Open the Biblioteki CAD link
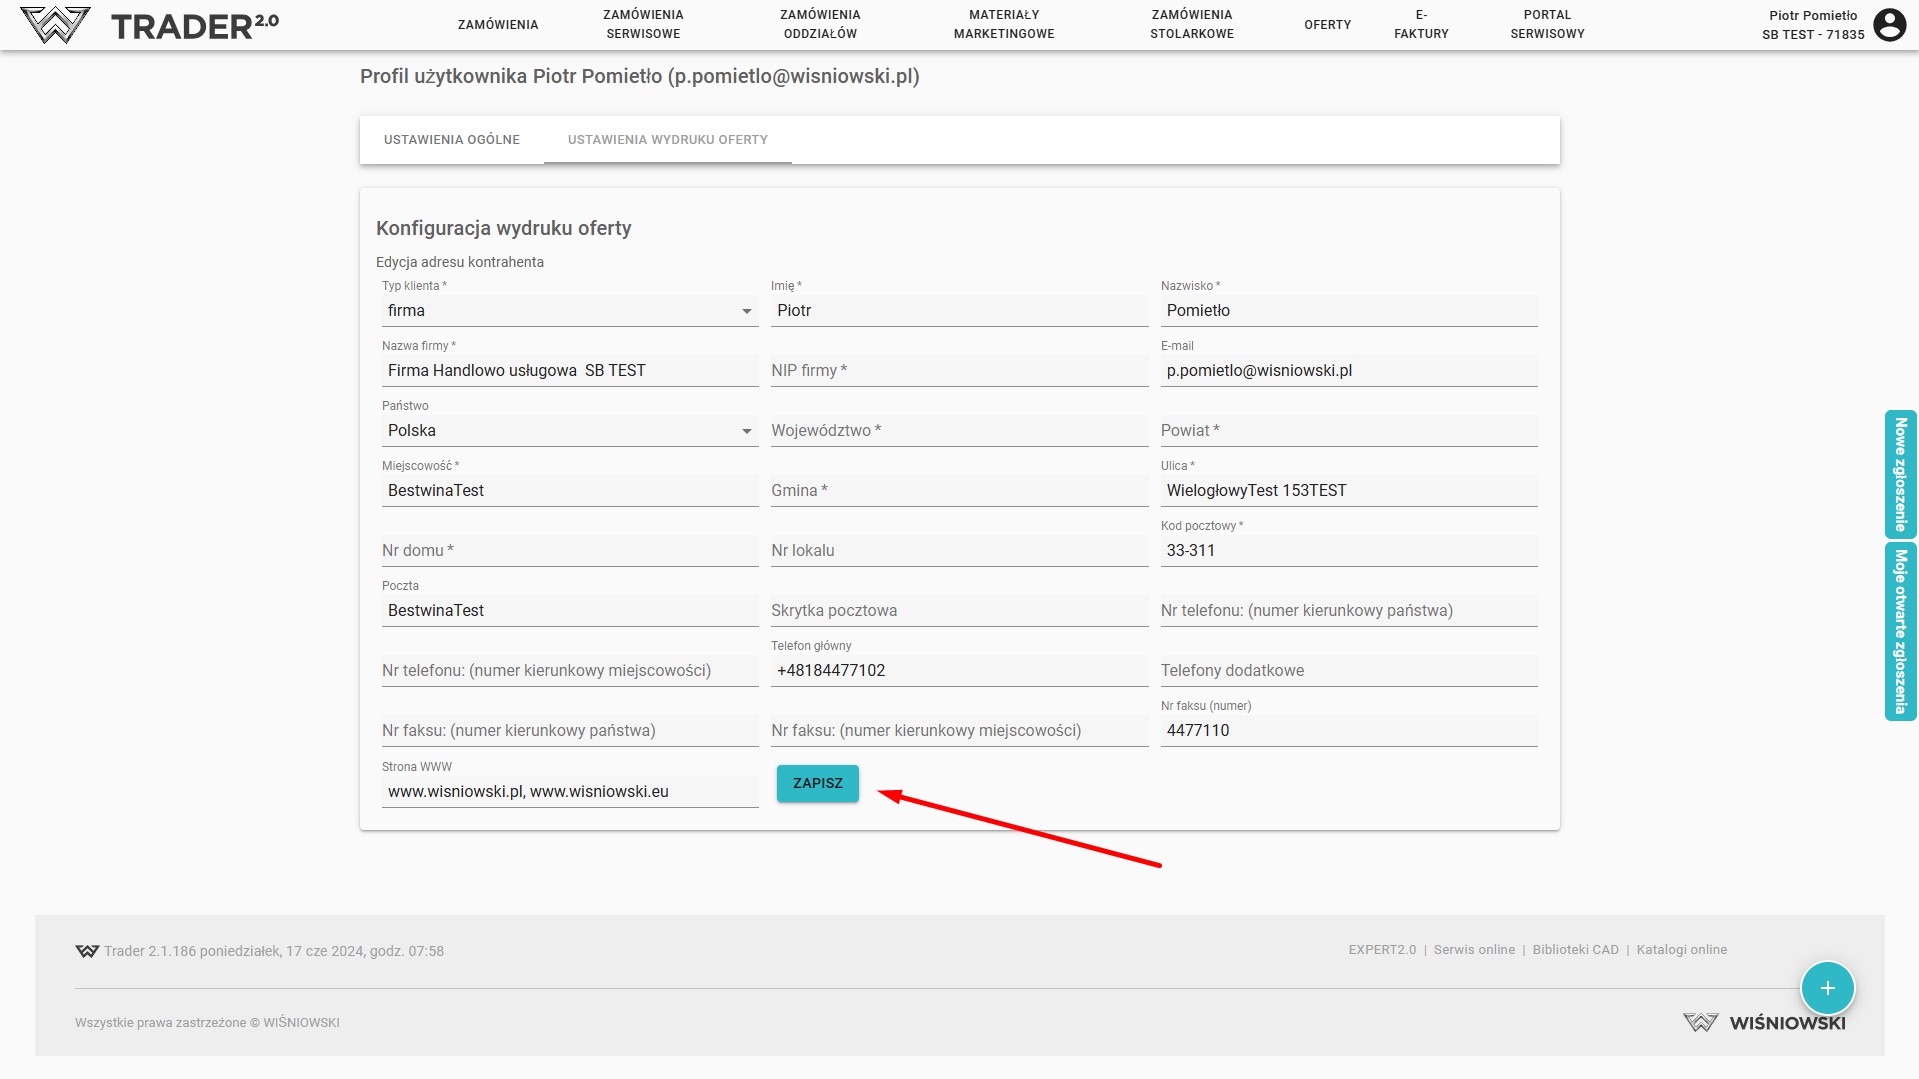The width and height of the screenshot is (1919, 1079). tap(1575, 950)
